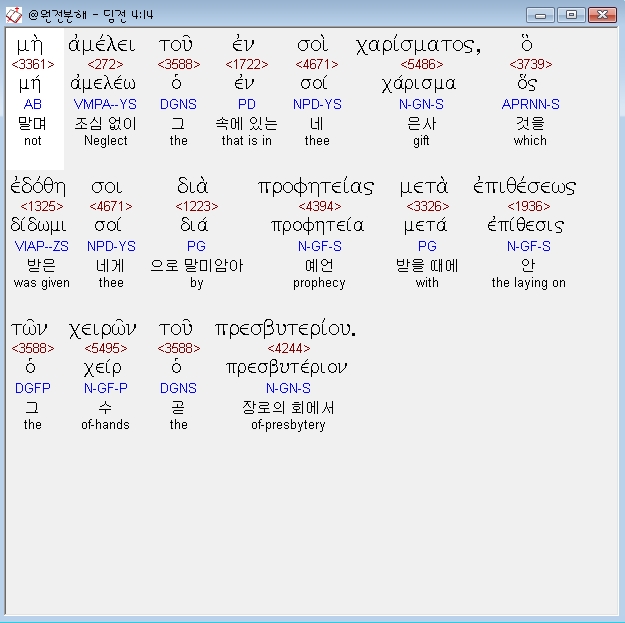
Task: Select the Korean gloss 속에 있는
Action: tap(247, 123)
